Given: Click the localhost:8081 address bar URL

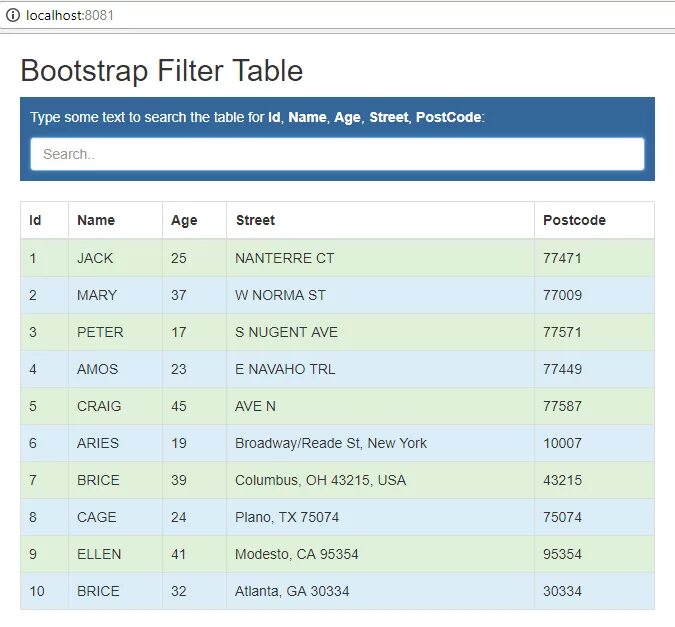Looking at the screenshot, I should (59, 16).
